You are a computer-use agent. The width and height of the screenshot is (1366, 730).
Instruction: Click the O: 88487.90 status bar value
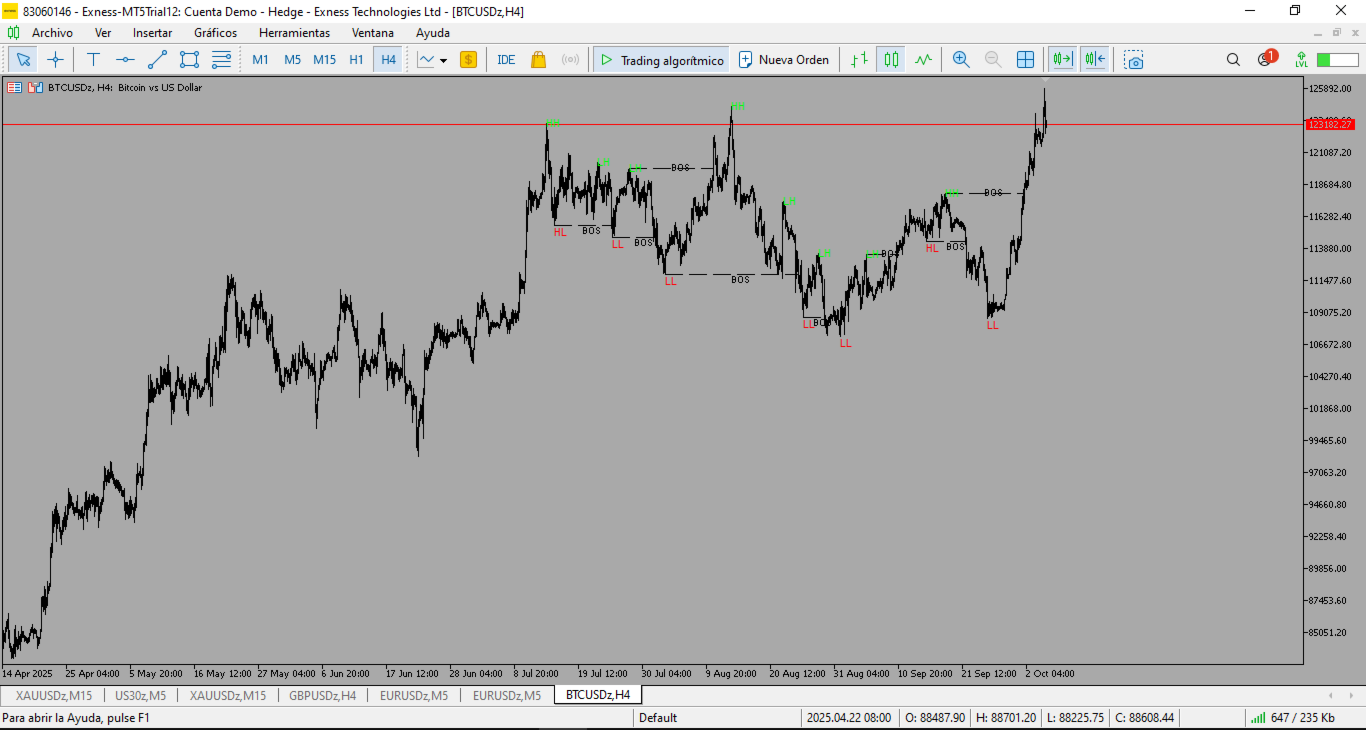(935, 718)
